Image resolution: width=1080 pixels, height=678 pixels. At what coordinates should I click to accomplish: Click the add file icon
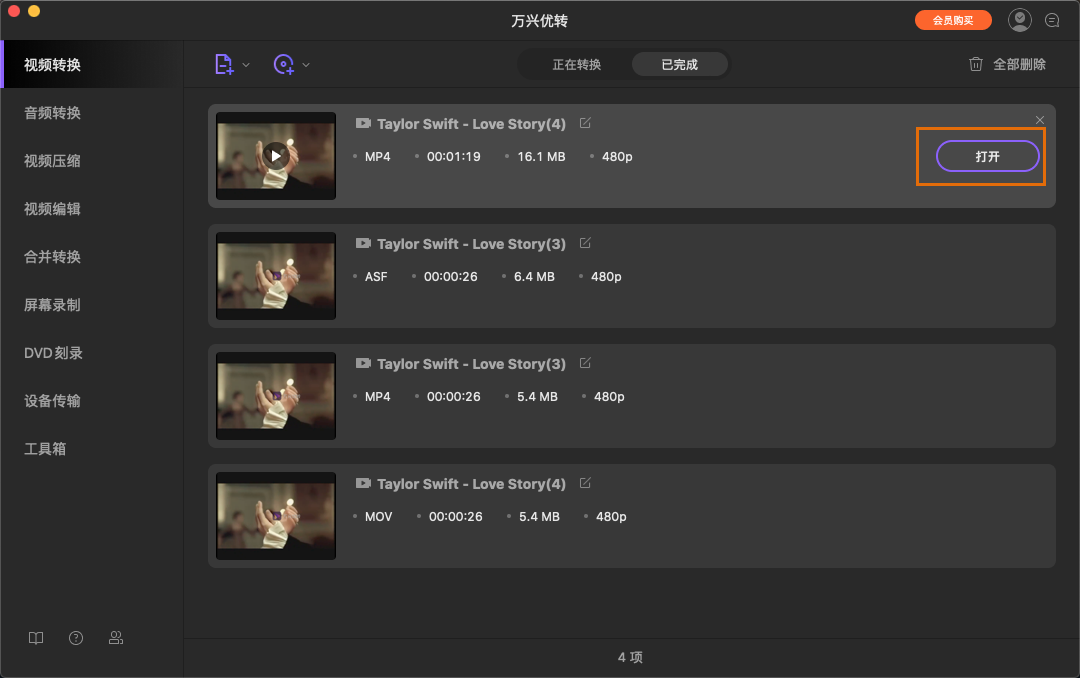[x=224, y=65]
